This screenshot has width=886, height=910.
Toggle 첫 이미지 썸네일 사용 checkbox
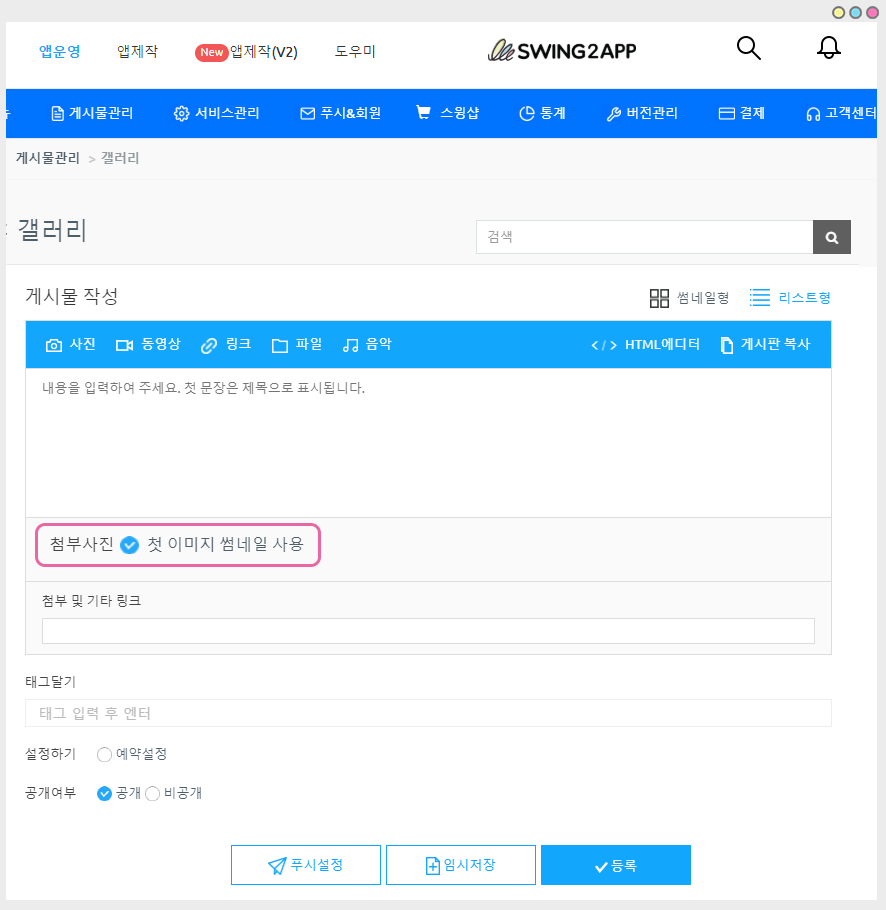click(129, 545)
